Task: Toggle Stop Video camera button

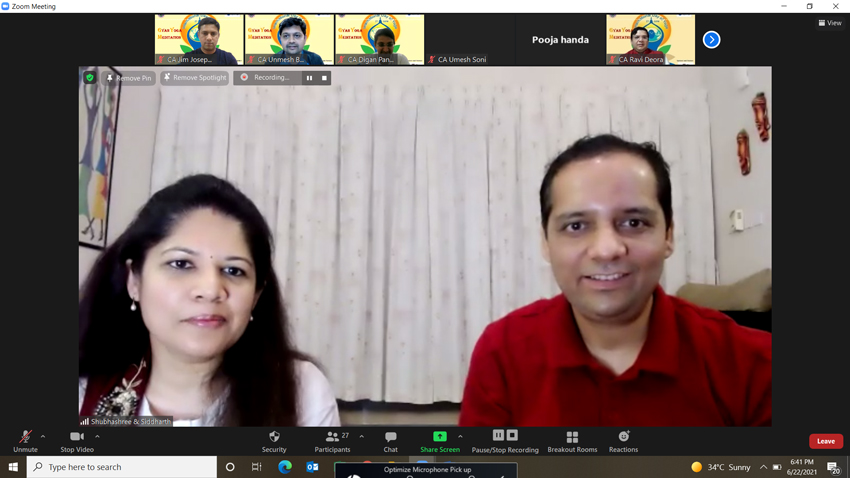Action: click(76, 440)
